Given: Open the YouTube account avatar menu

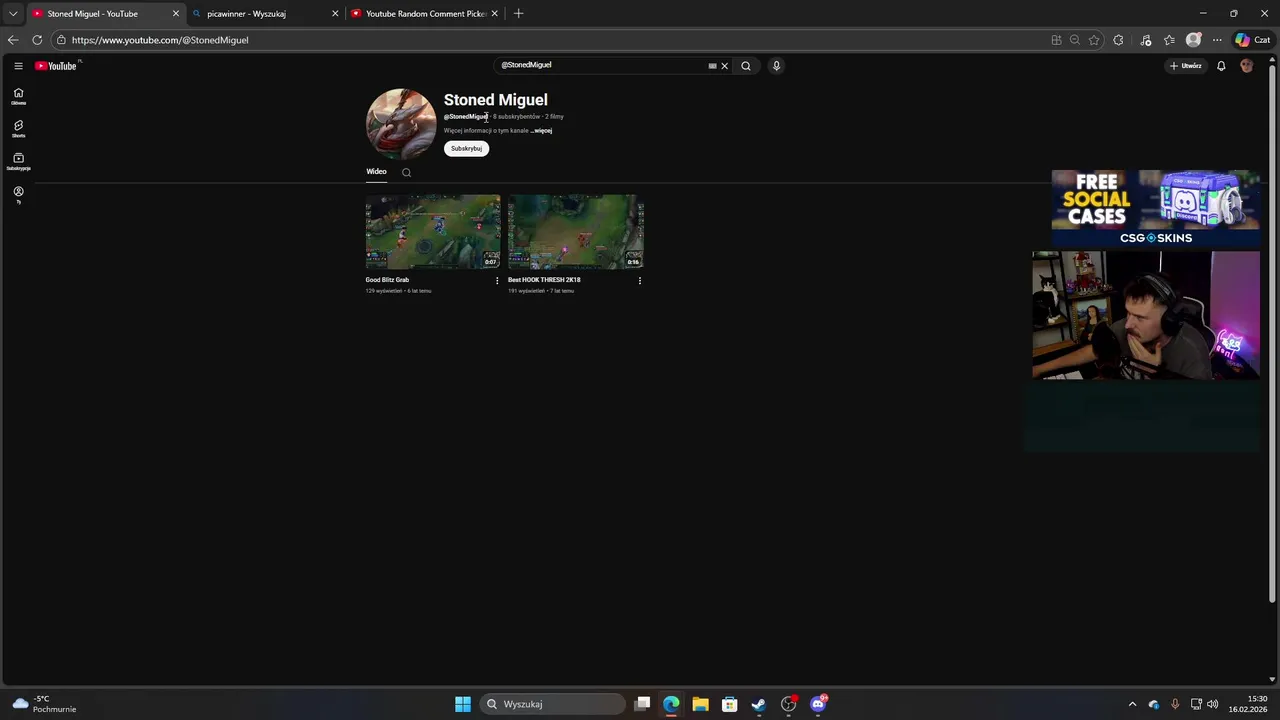Looking at the screenshot, I should [x=1246, y=66].
